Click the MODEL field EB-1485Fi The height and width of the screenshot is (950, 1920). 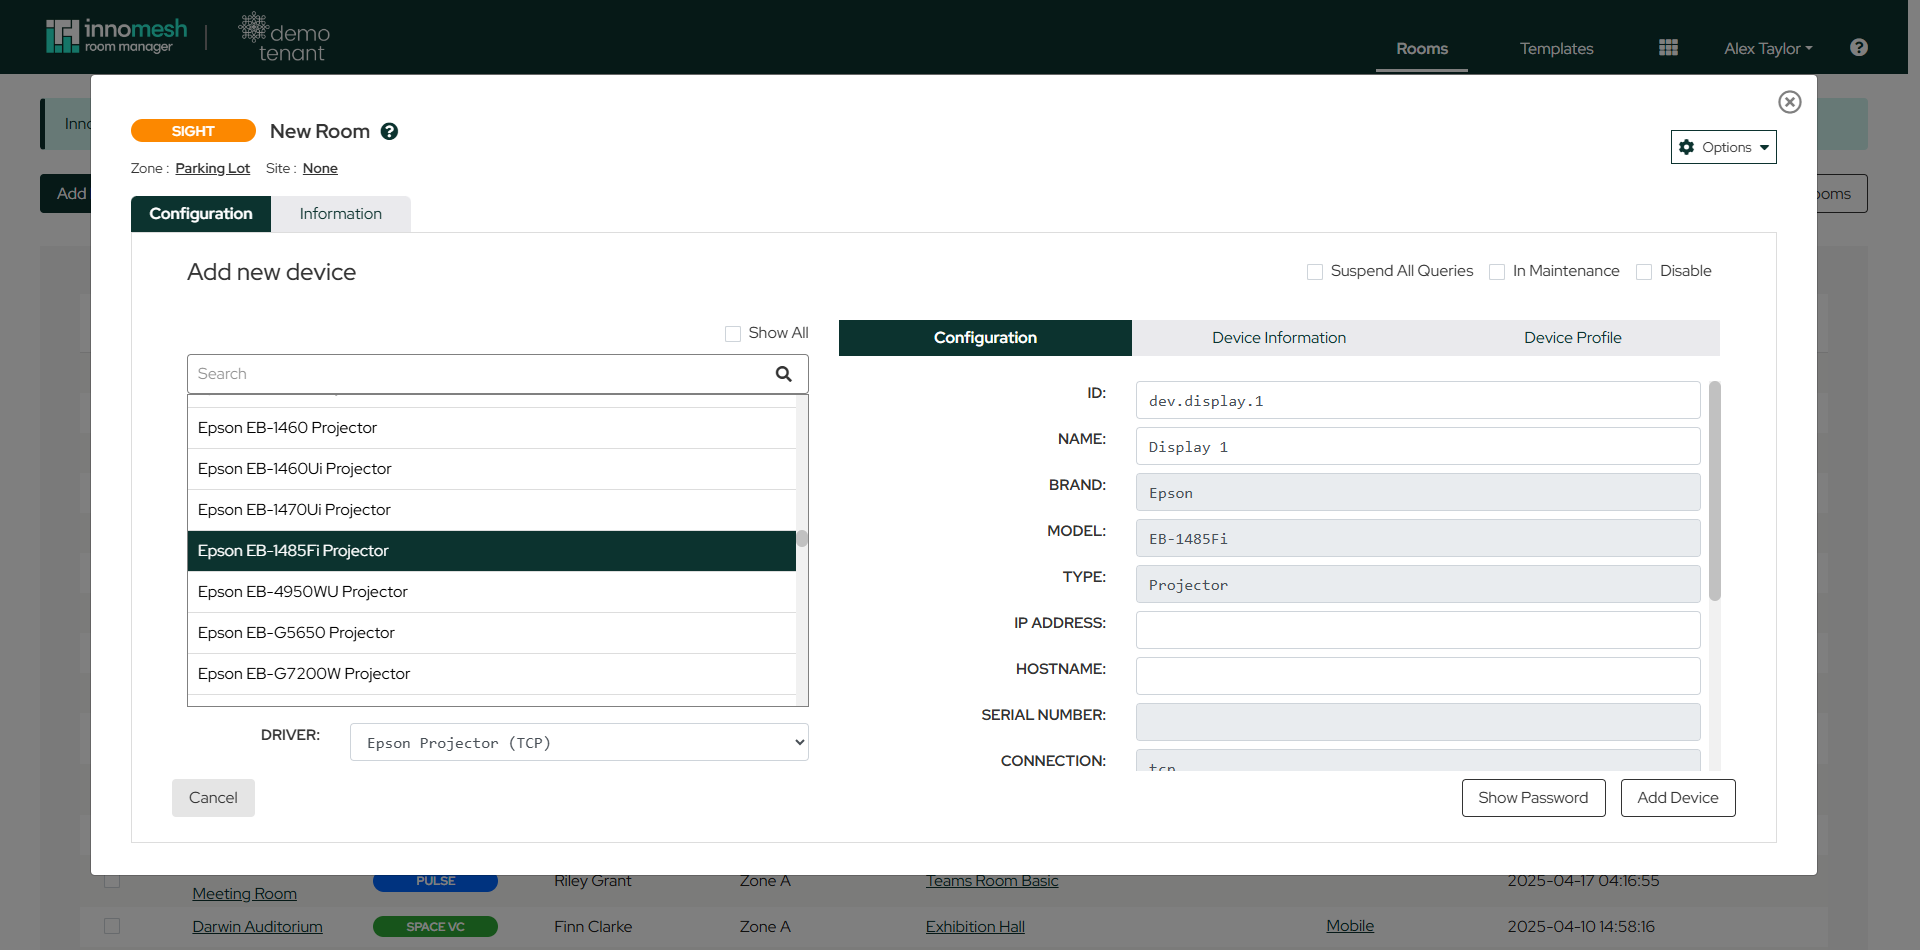pyautogui.click(x=1418, y=538)
